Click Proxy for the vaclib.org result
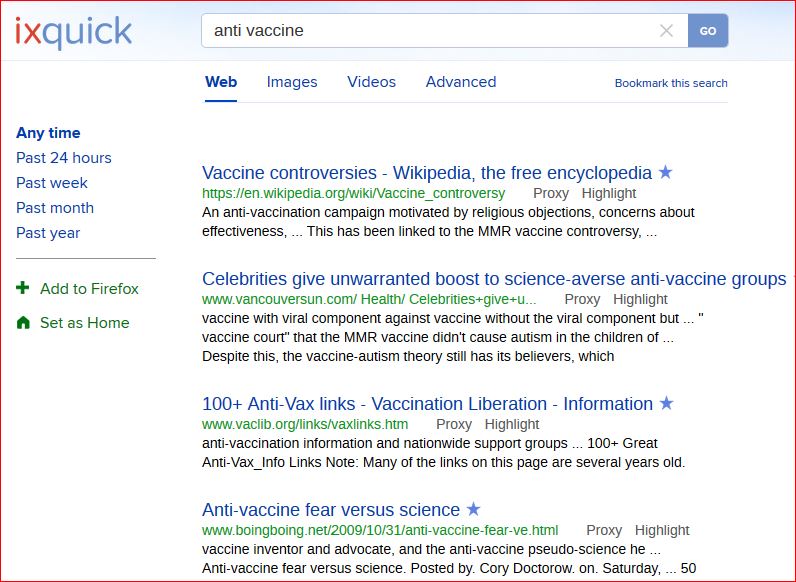Viewport: 796px width, 582px height. tap(454, 425)
